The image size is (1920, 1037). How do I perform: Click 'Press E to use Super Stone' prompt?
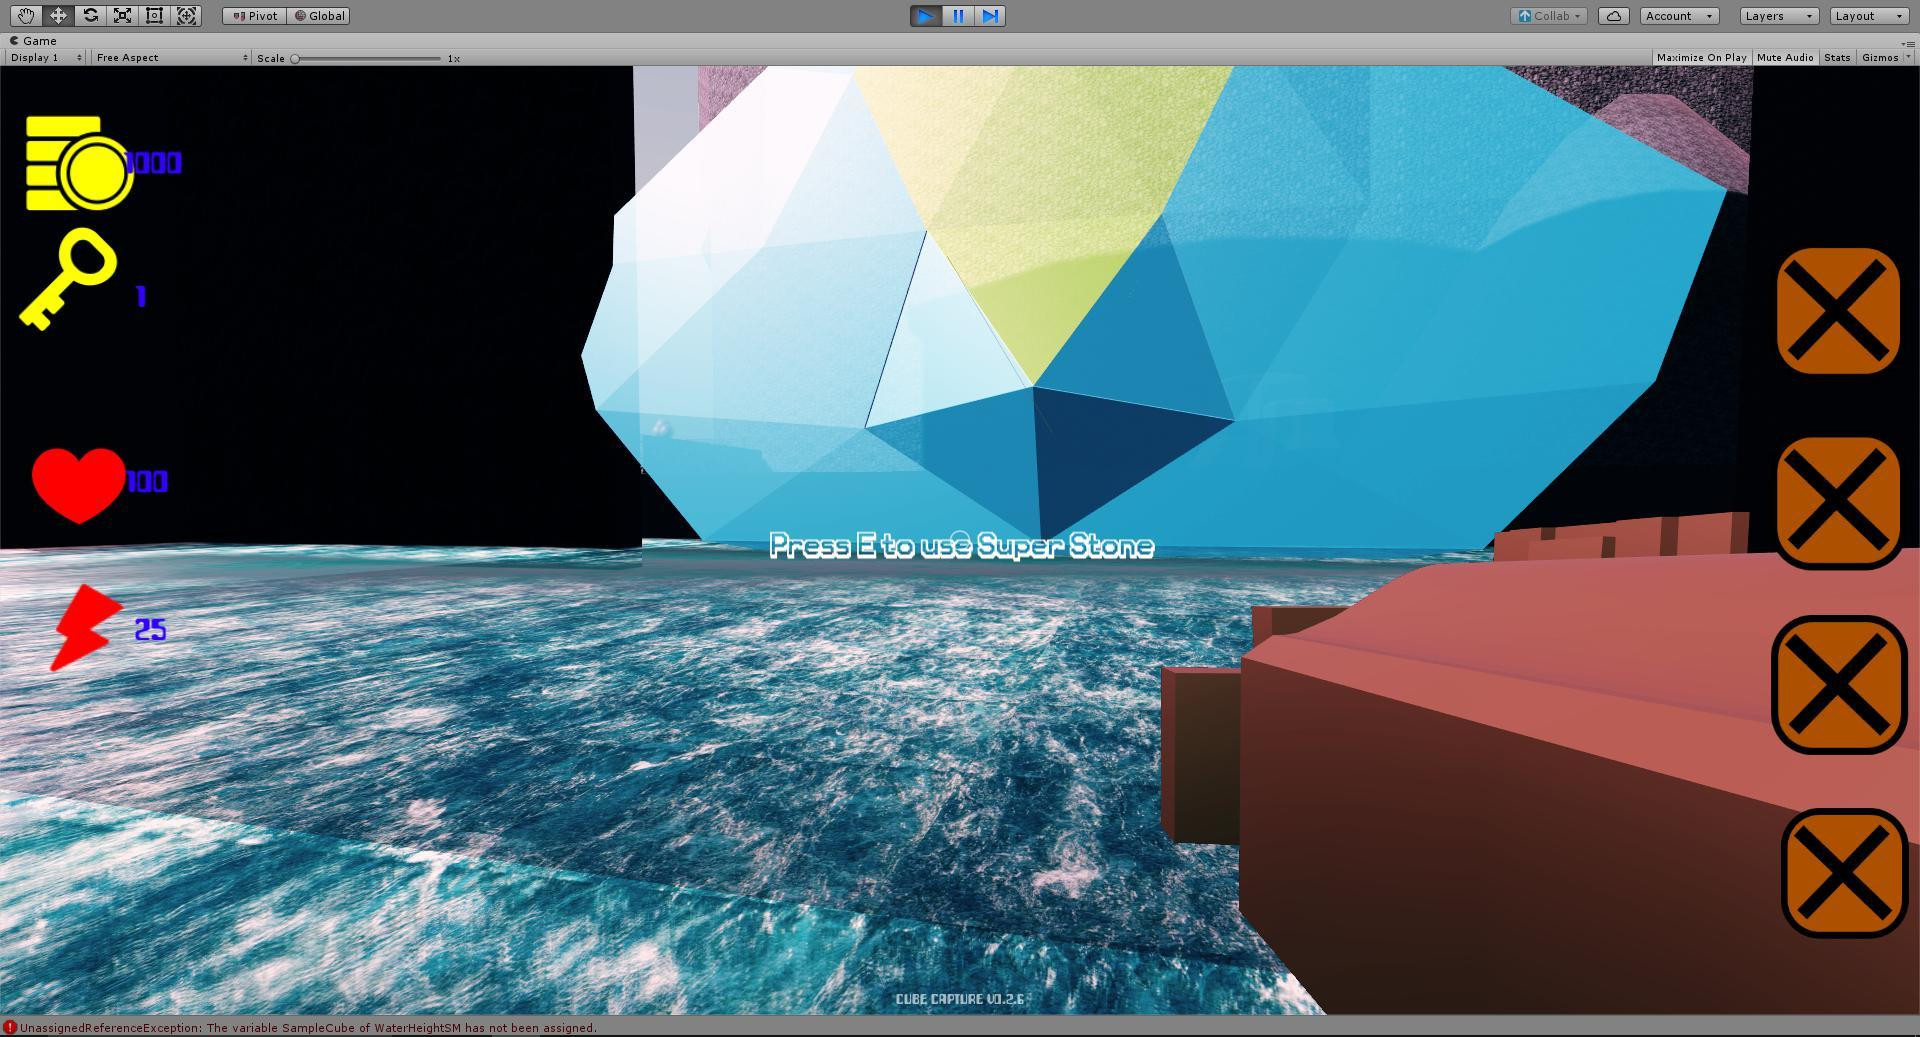962,546
